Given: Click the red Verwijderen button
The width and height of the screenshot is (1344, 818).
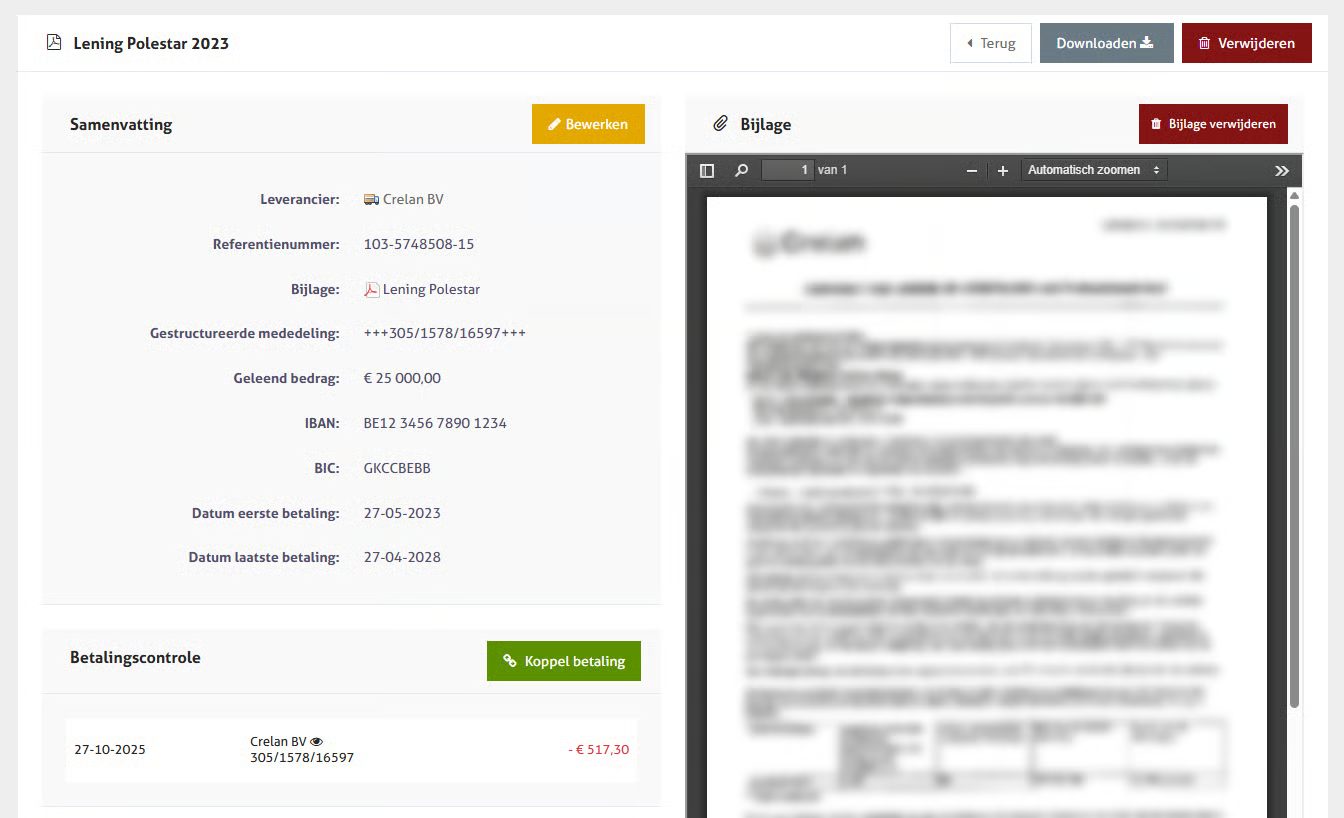Looking at the screenshot, I should coord(1246,43).
